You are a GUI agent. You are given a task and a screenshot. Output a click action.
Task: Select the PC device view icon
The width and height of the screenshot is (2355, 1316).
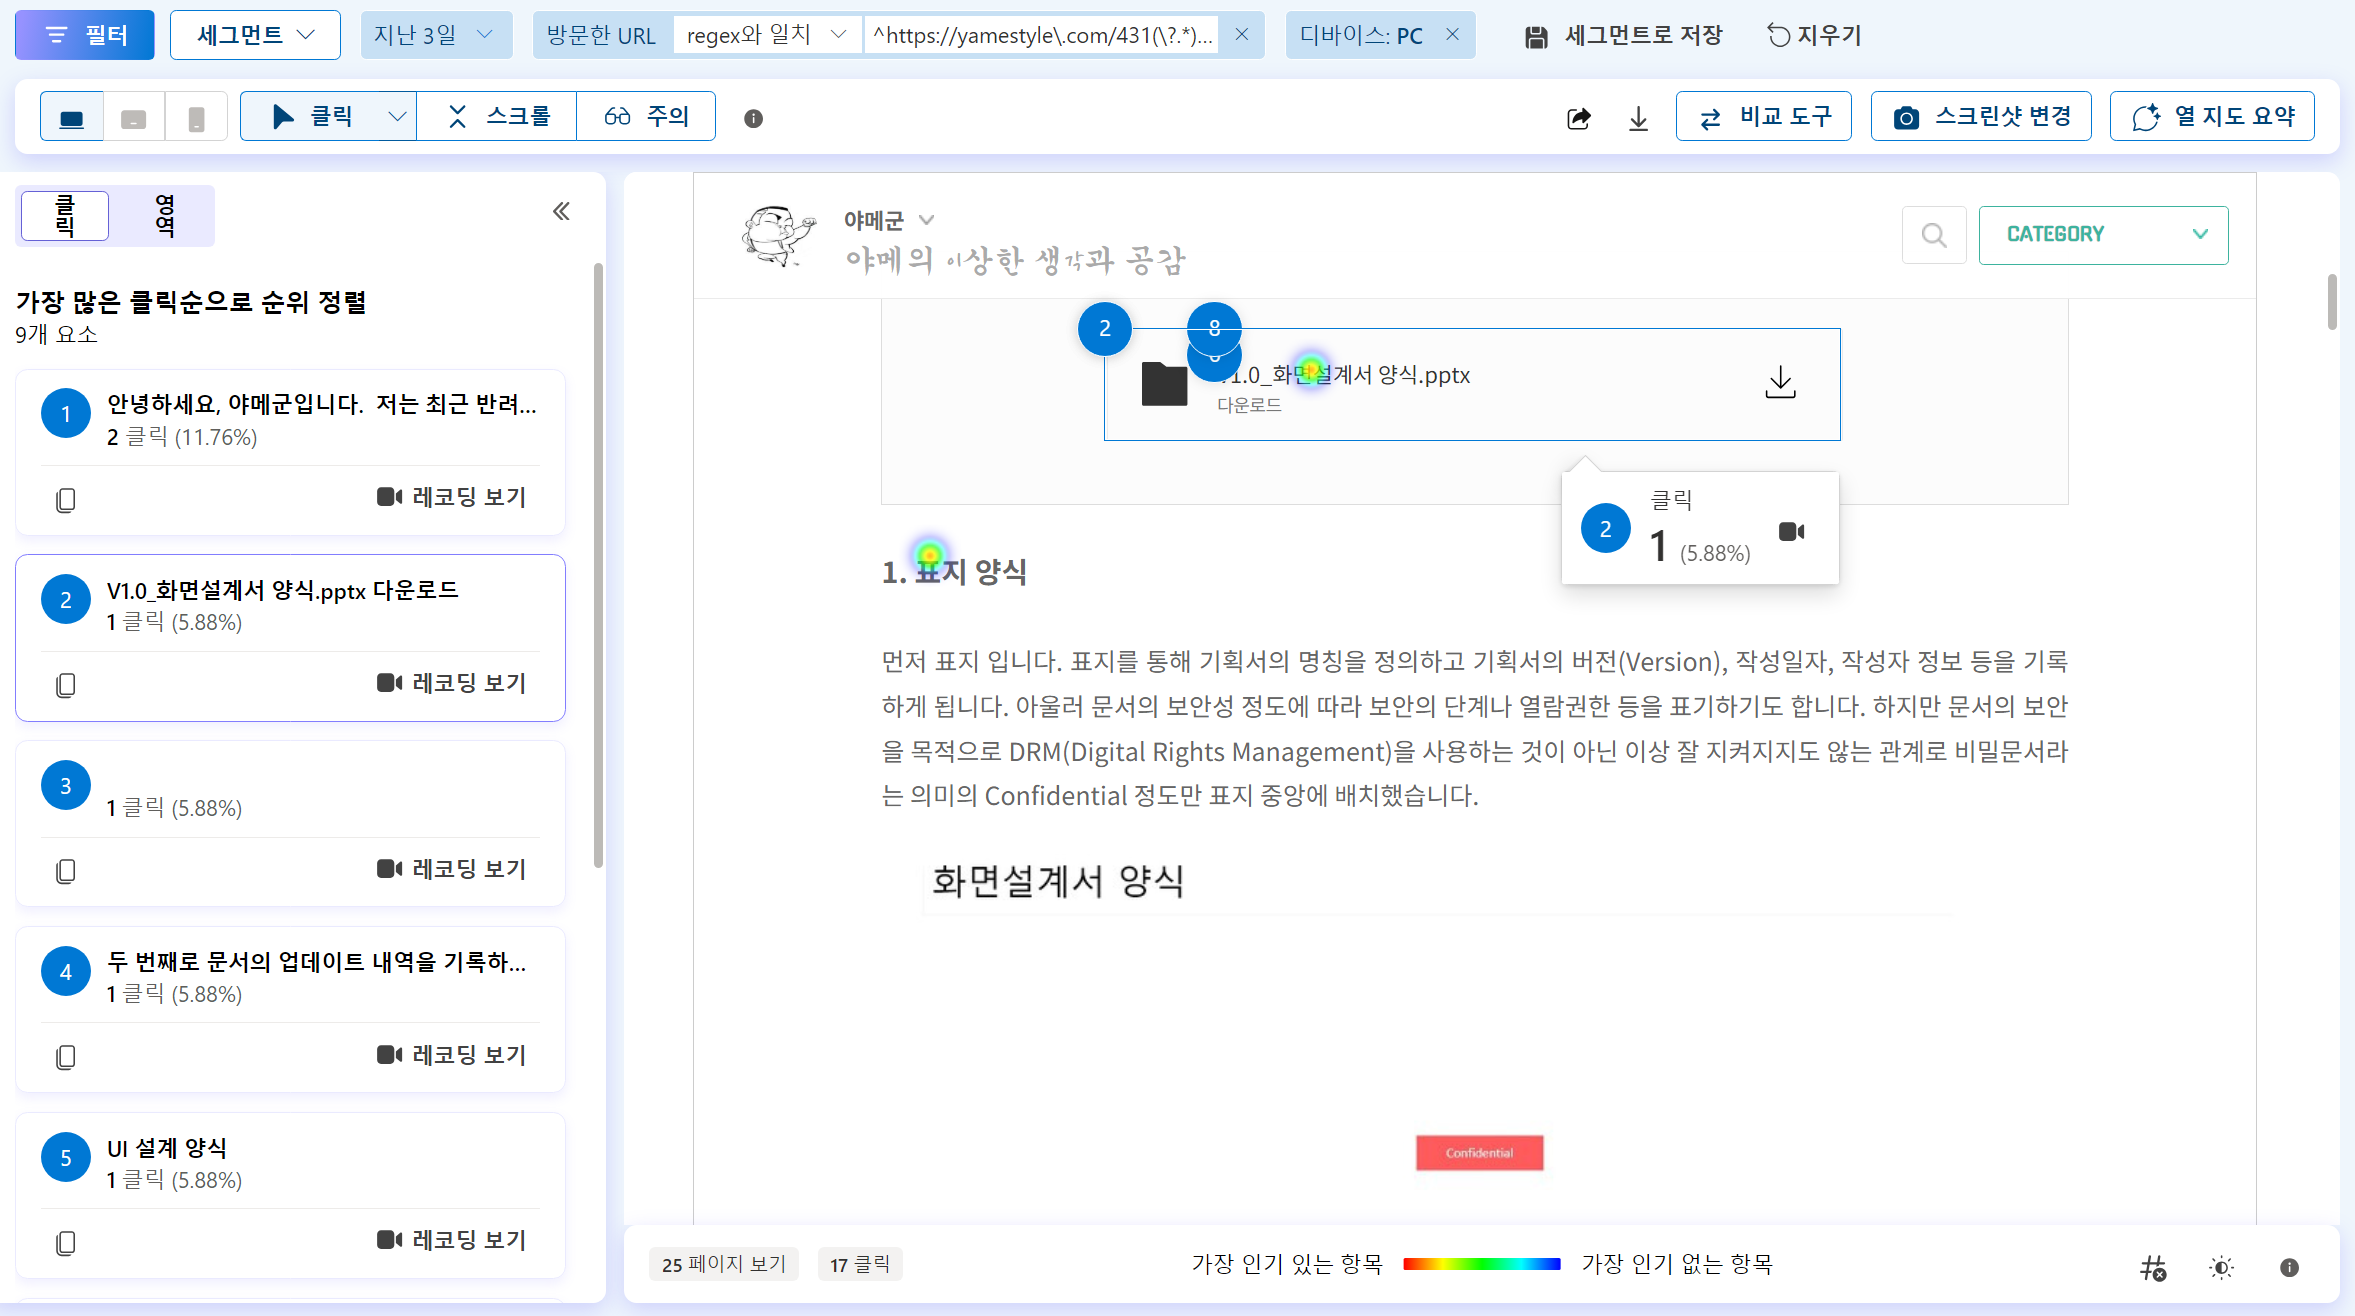pos(72,118)
